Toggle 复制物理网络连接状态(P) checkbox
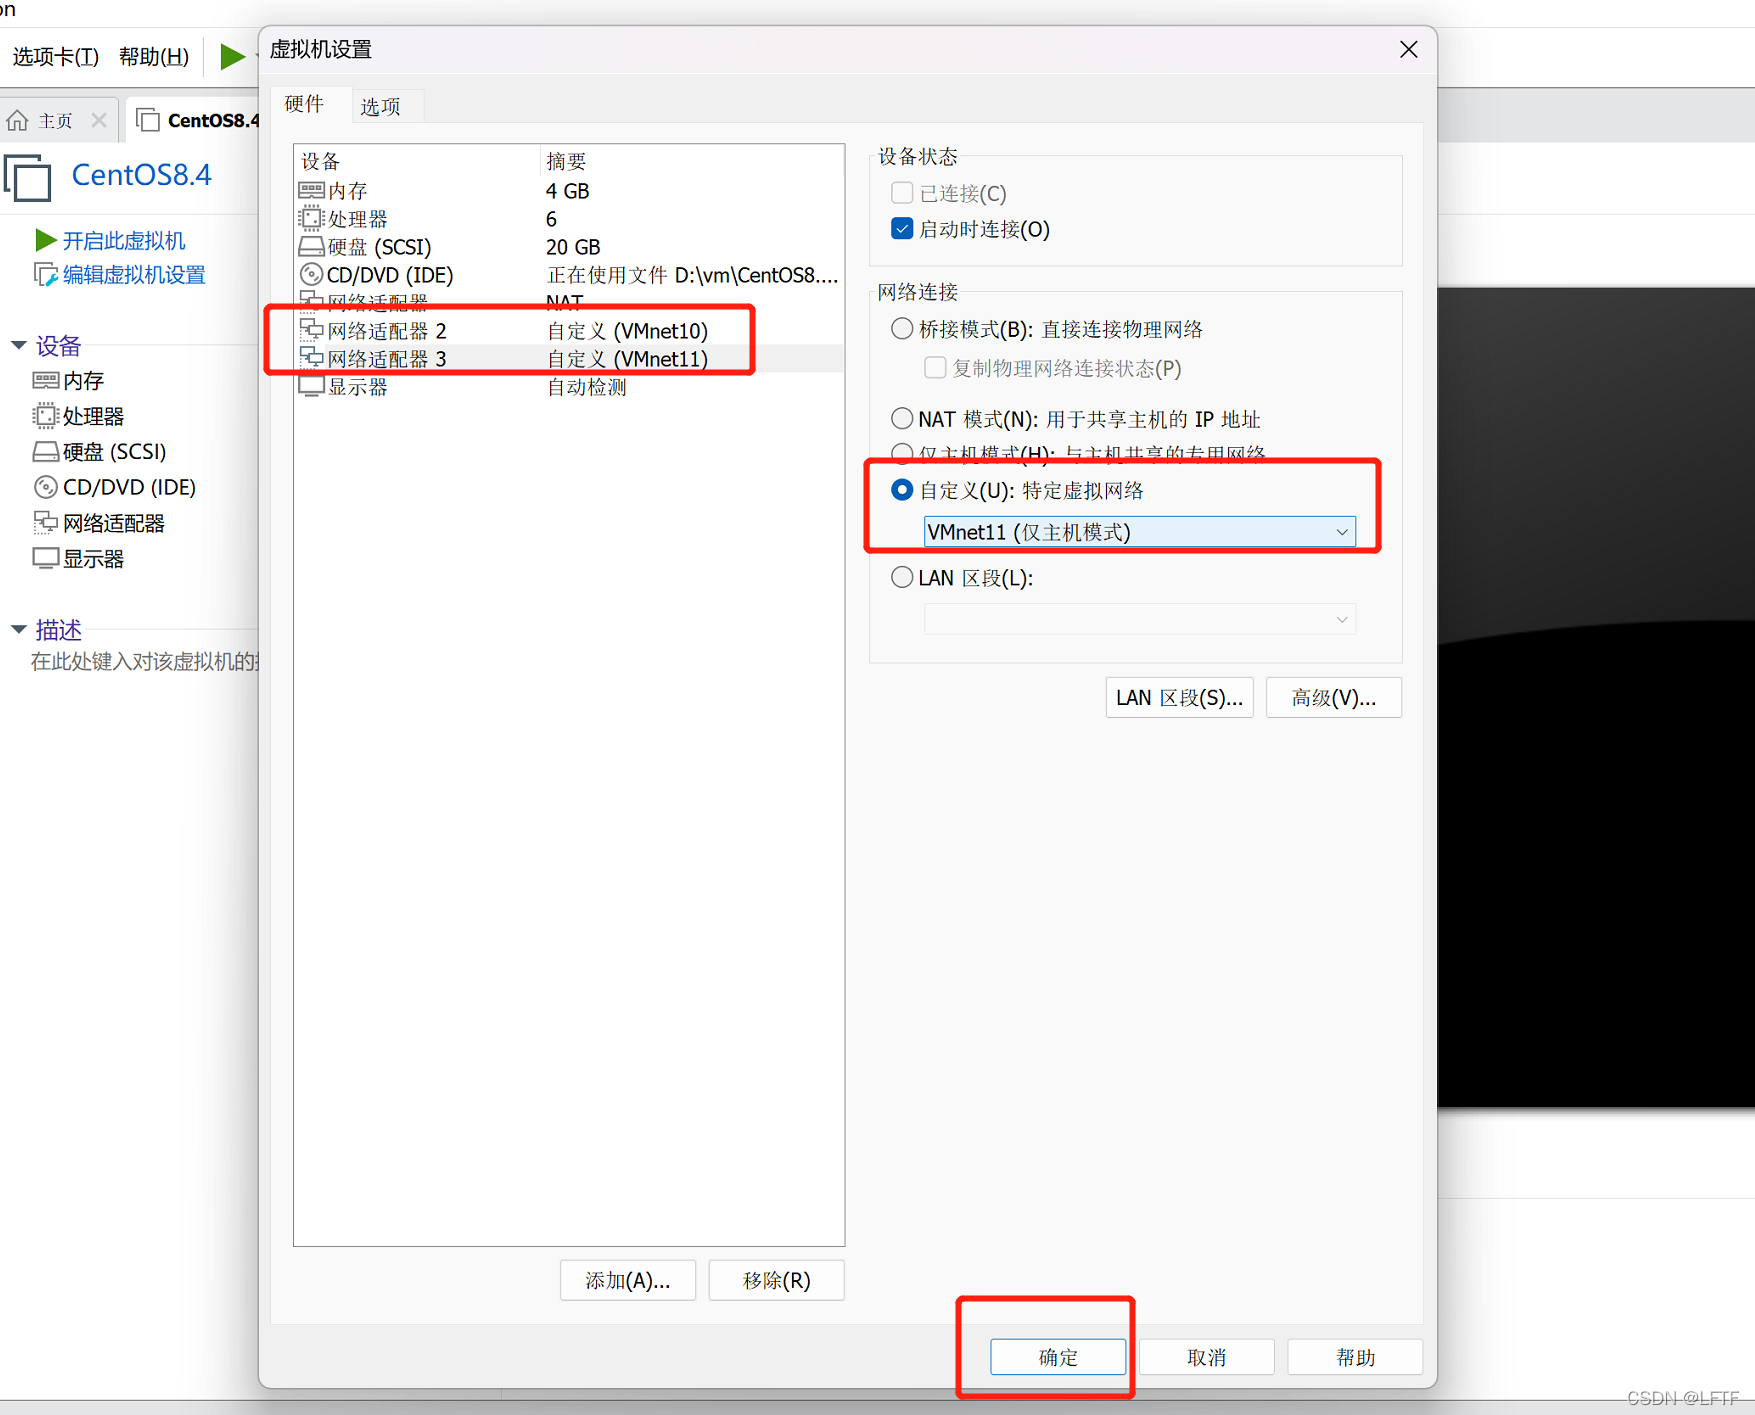The height and width of the screenshot is (1415, 1755). click(935, 367)
